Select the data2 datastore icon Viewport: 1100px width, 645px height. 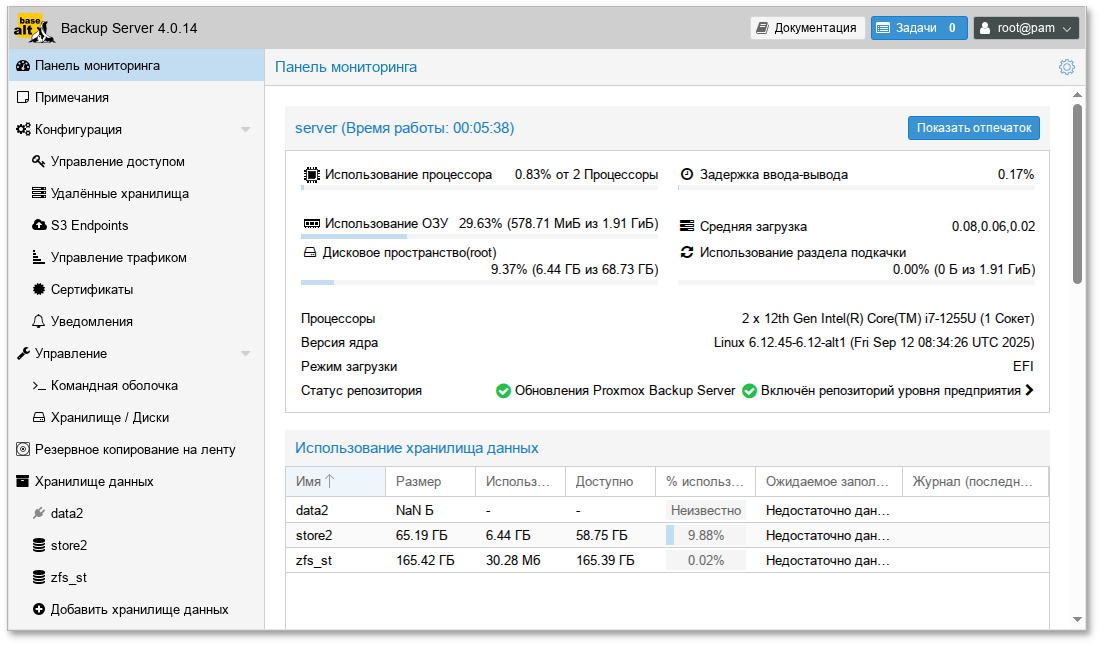(40, 513)
